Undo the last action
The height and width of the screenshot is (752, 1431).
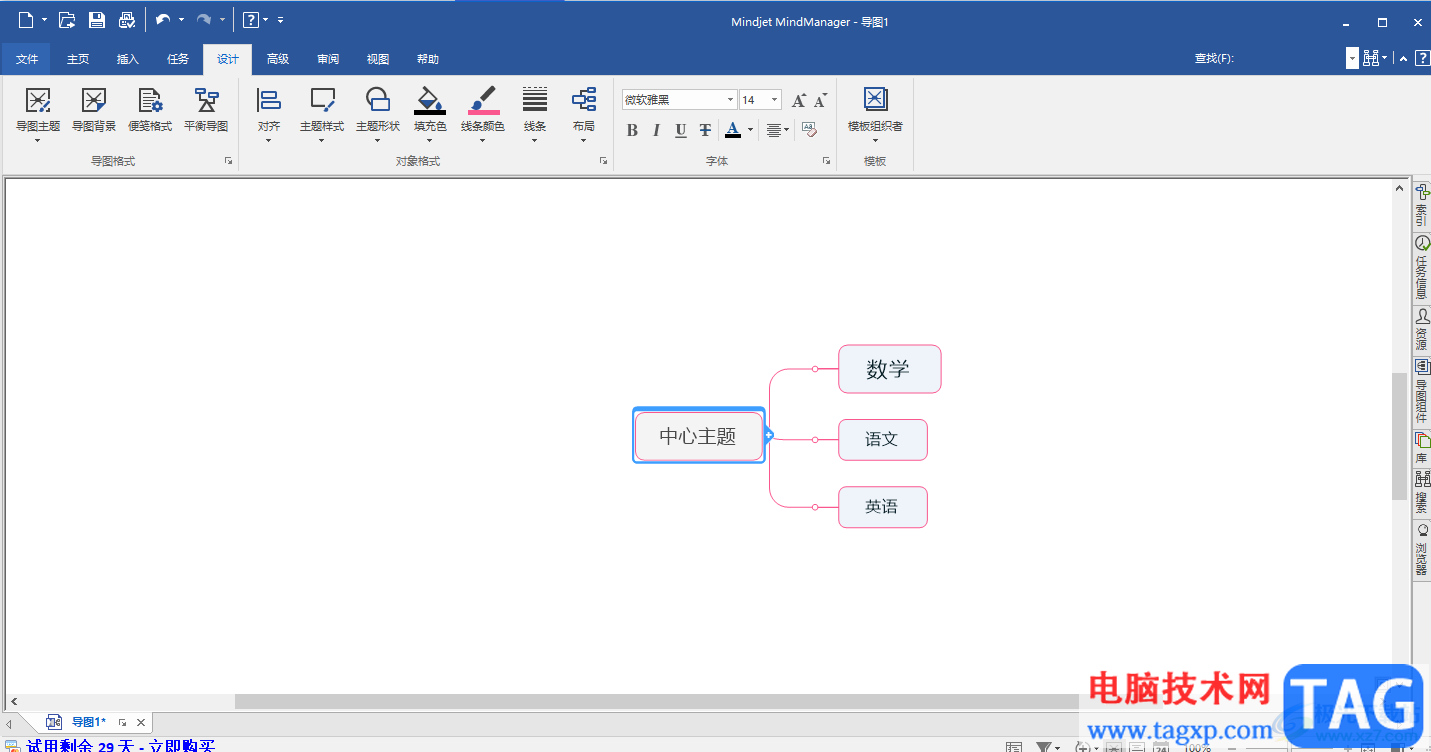163,20
